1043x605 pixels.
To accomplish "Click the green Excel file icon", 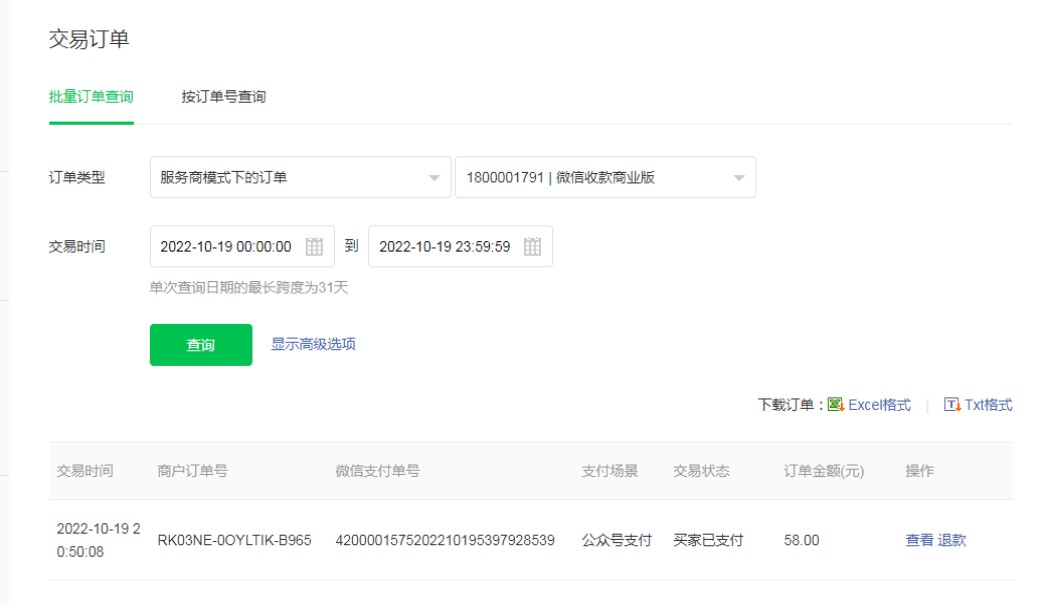I will click(836, 405).
